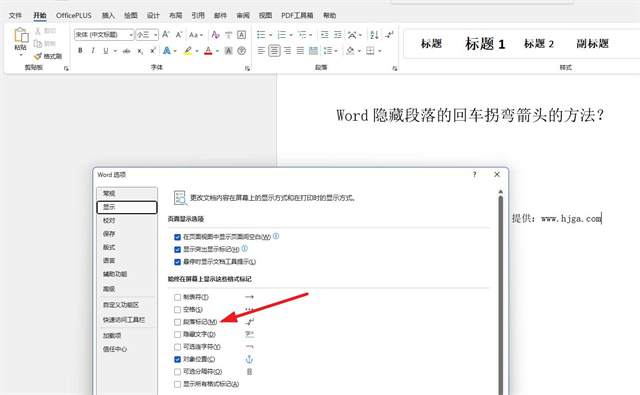
Task: Toggle italic formatting I
Action: click(93, 51)
